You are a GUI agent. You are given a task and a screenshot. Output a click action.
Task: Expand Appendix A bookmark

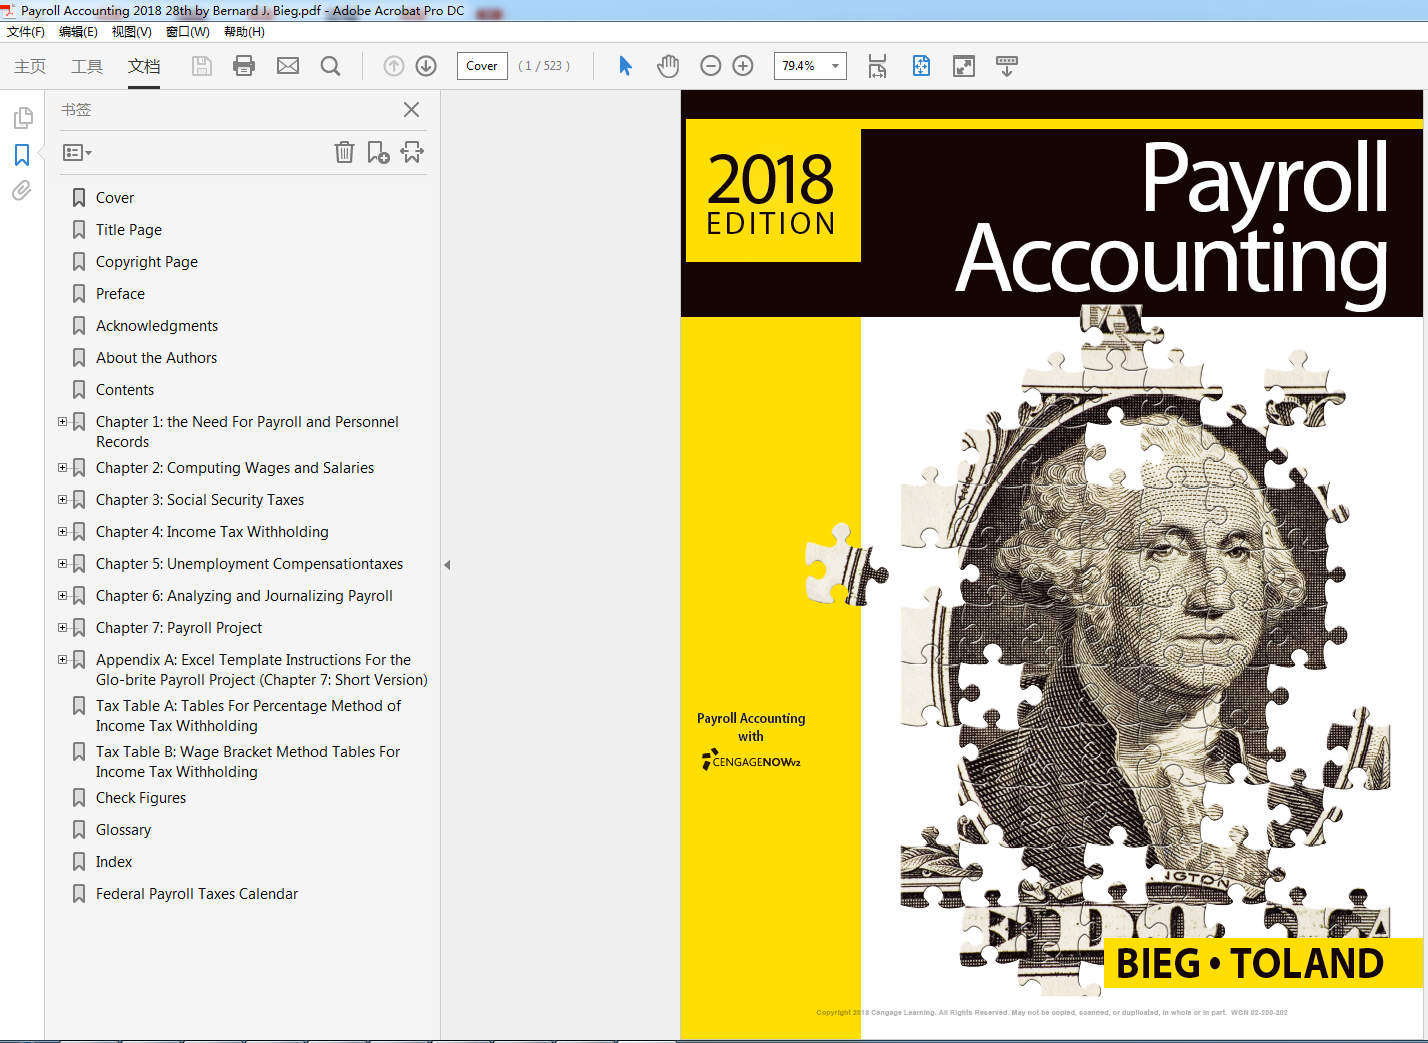tap(62, 660)
